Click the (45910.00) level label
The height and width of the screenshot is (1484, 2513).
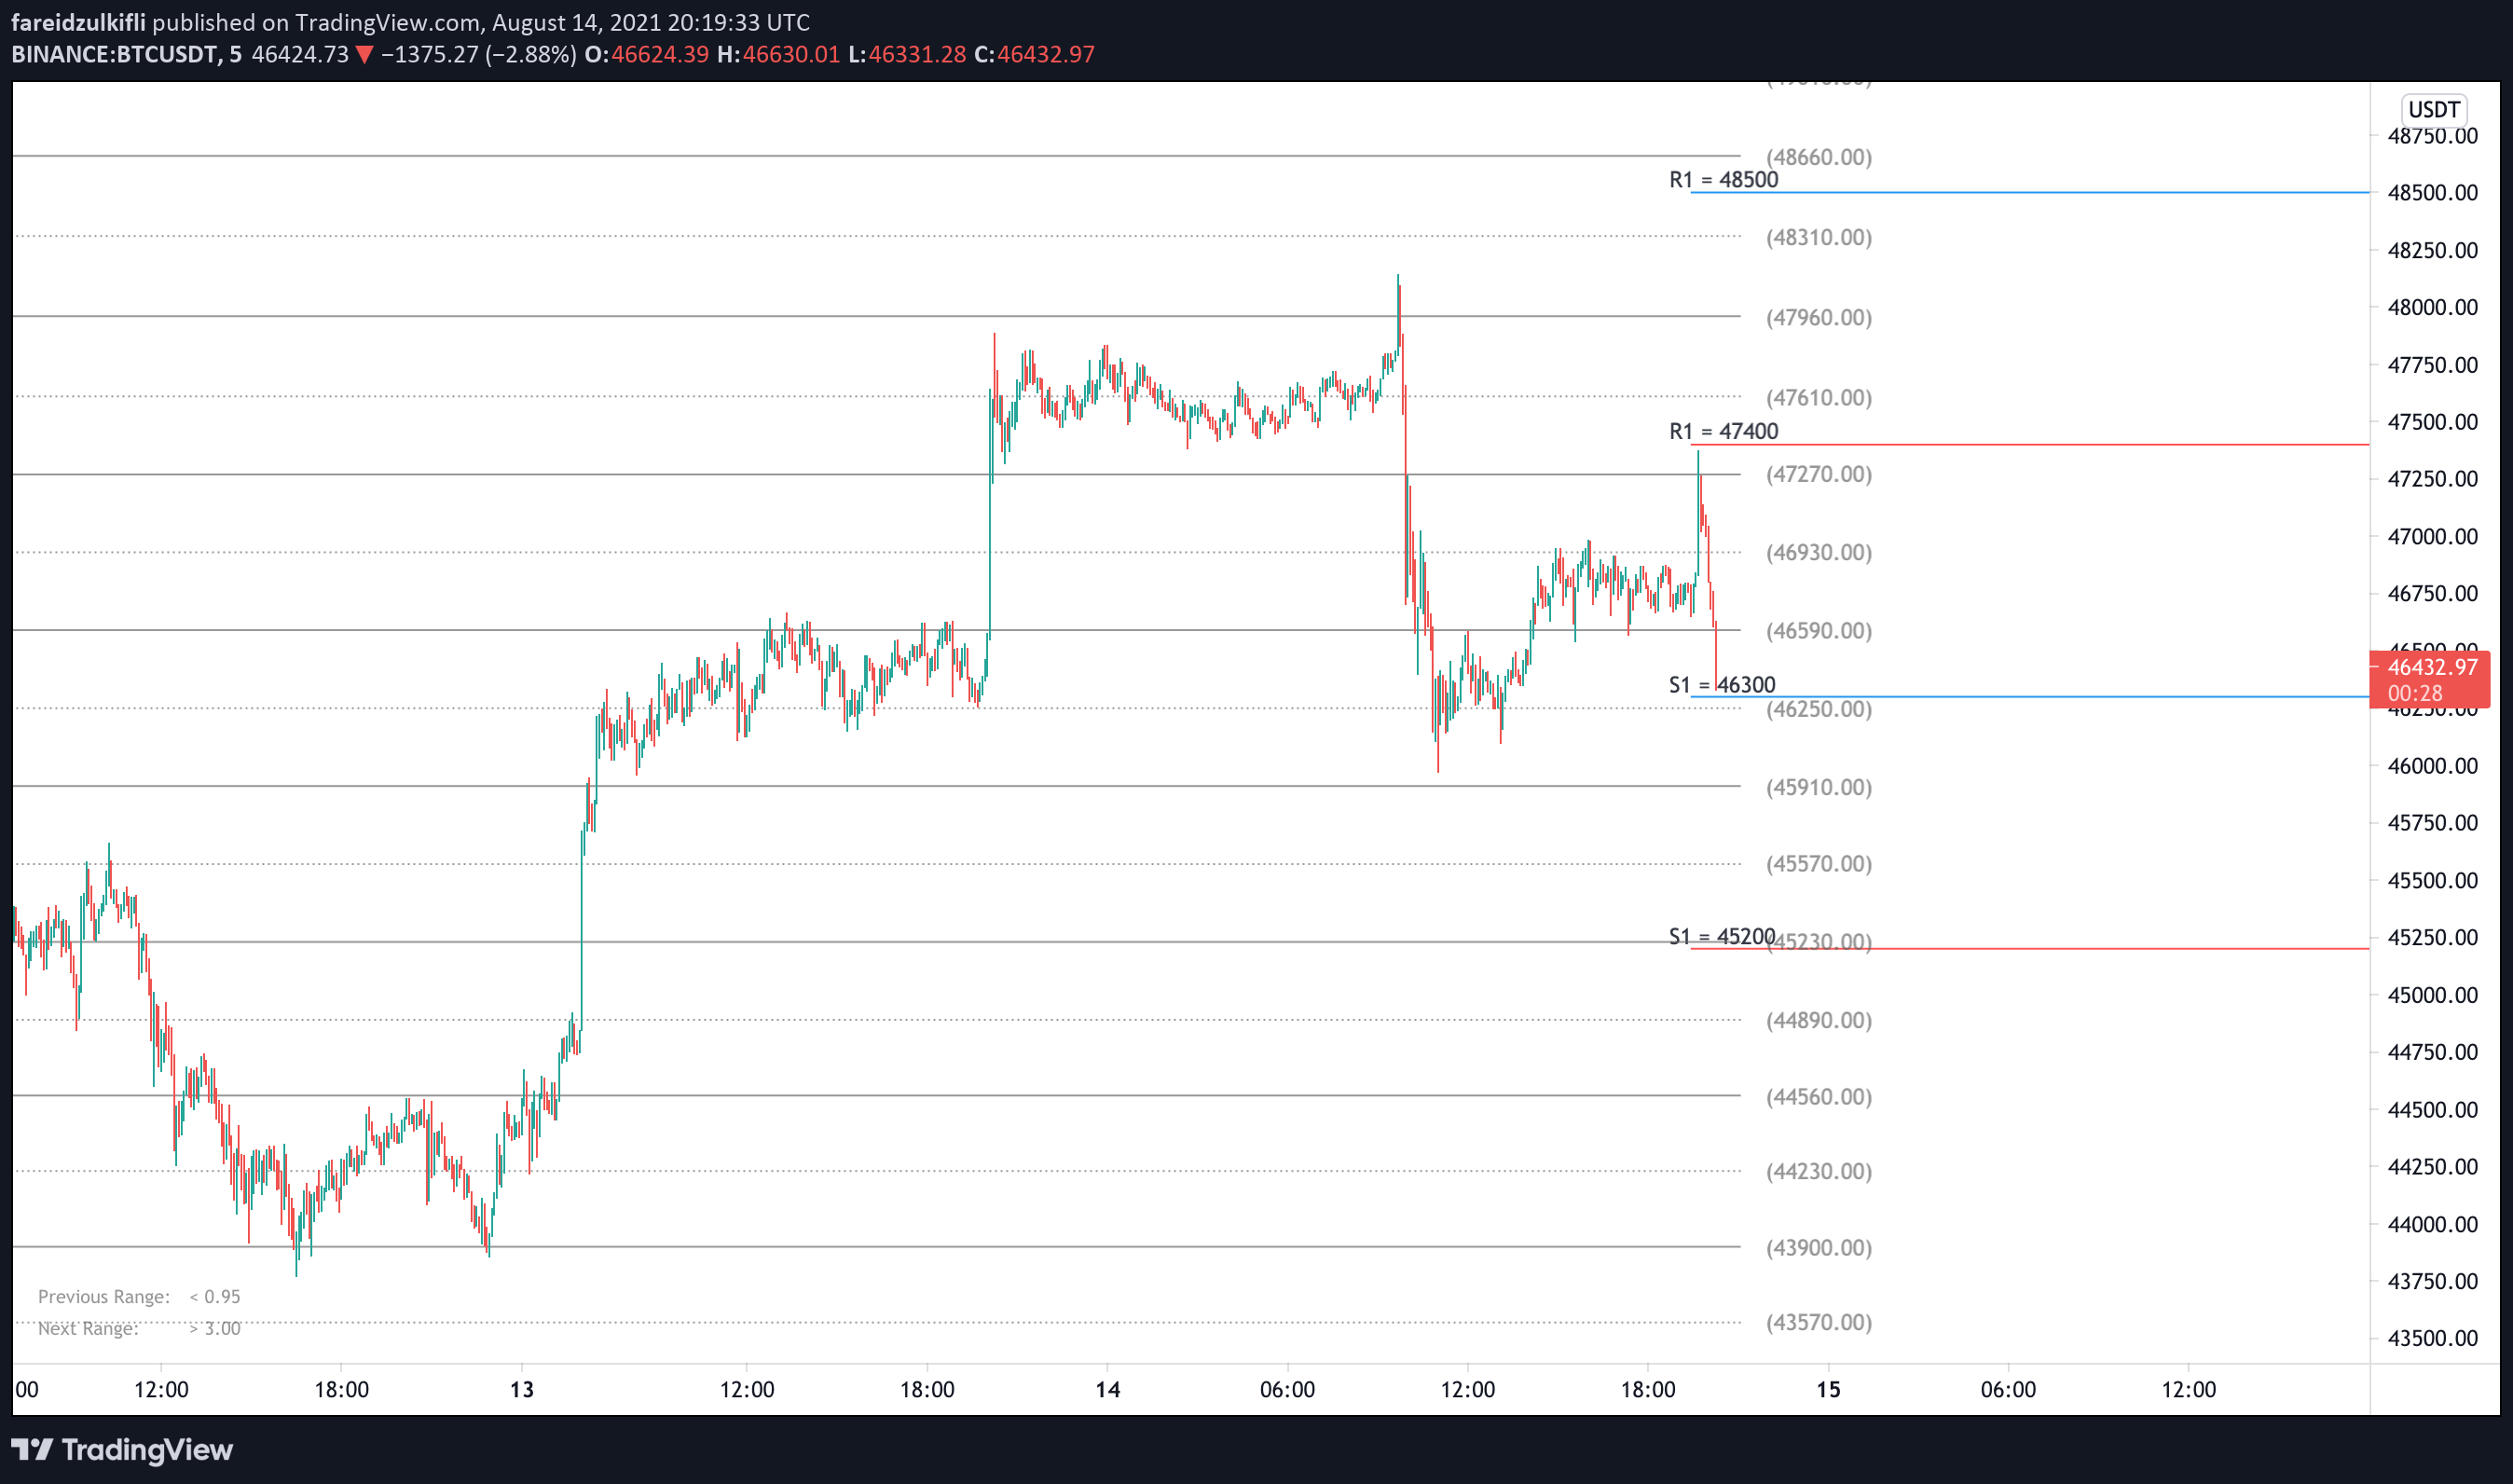[x=1818, y=787]
